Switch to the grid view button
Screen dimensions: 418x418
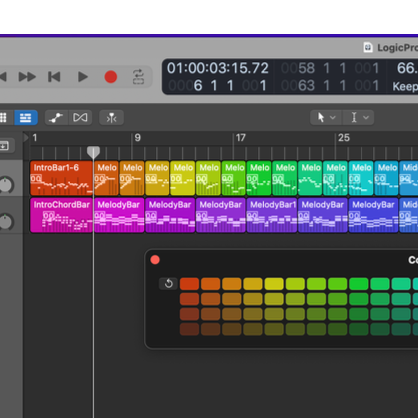tap(3, 118)
